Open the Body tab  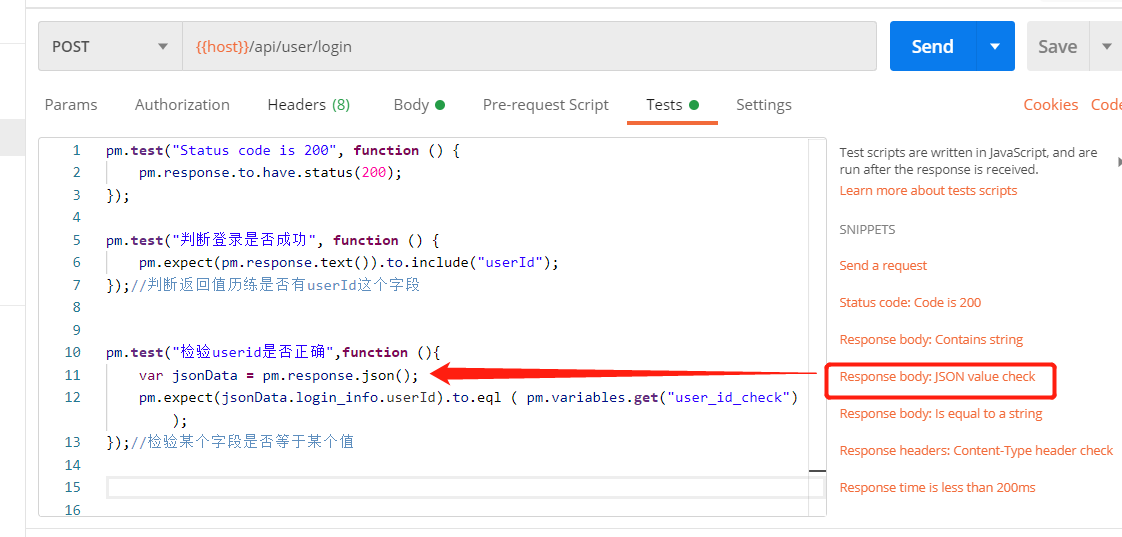(x=418, y=105)
